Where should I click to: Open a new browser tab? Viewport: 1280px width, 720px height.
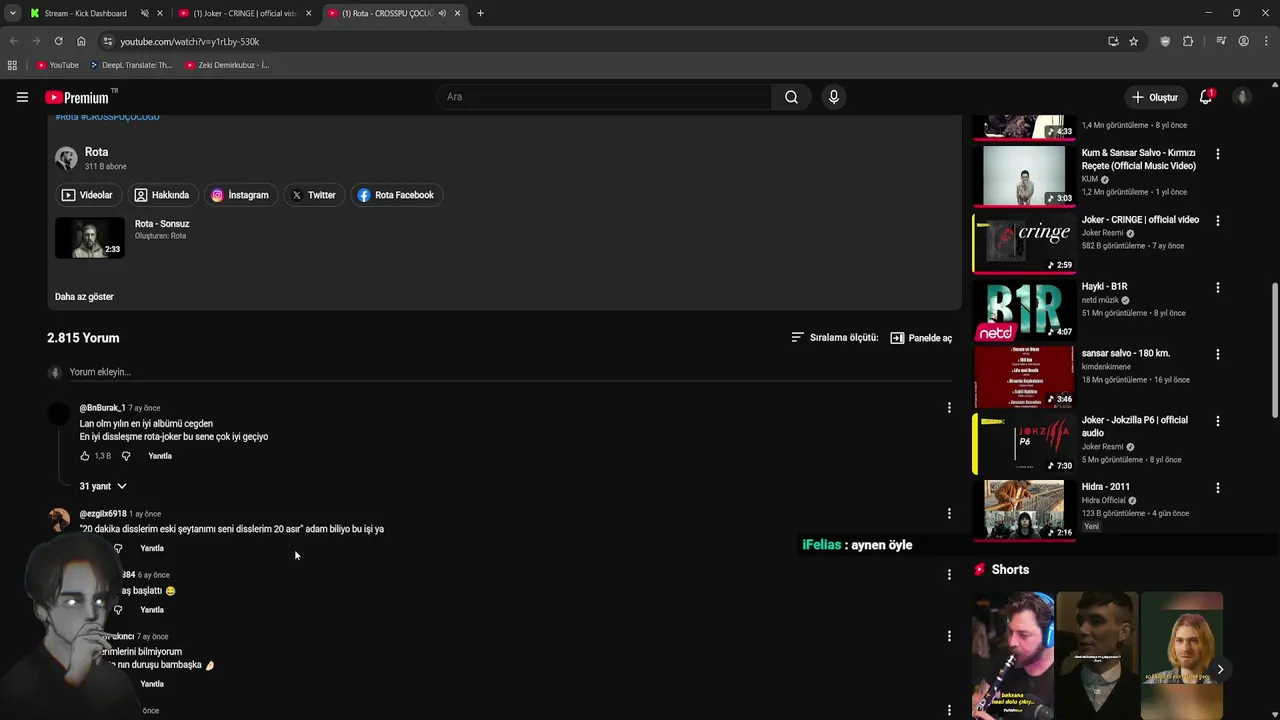pyautogui.click(x=480, y=13)
